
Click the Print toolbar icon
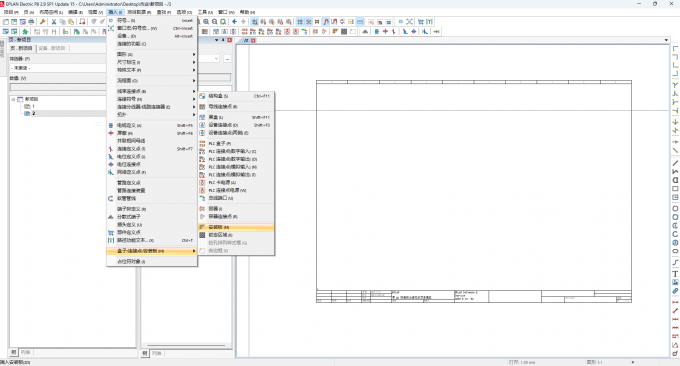(31, 21)
